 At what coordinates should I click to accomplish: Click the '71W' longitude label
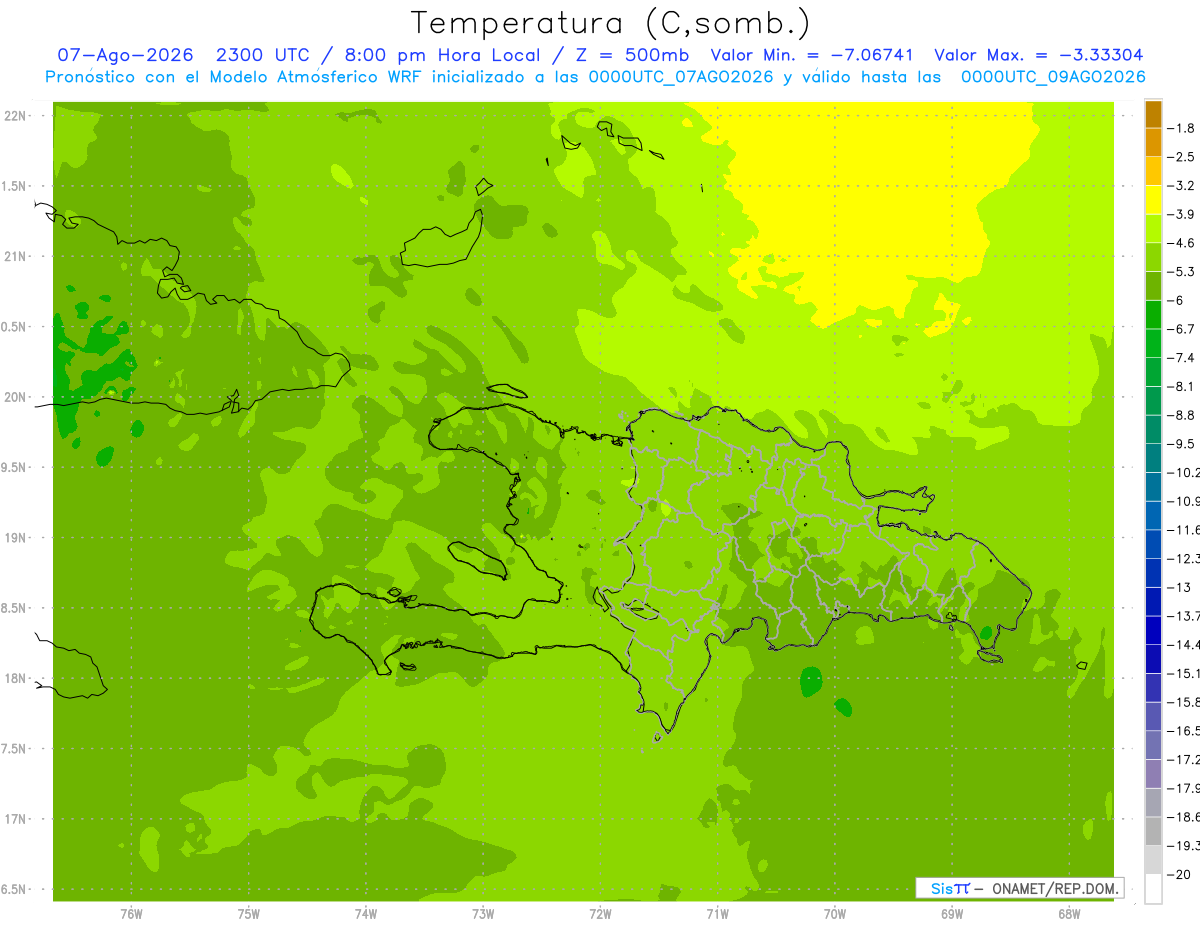pos(717,914)
